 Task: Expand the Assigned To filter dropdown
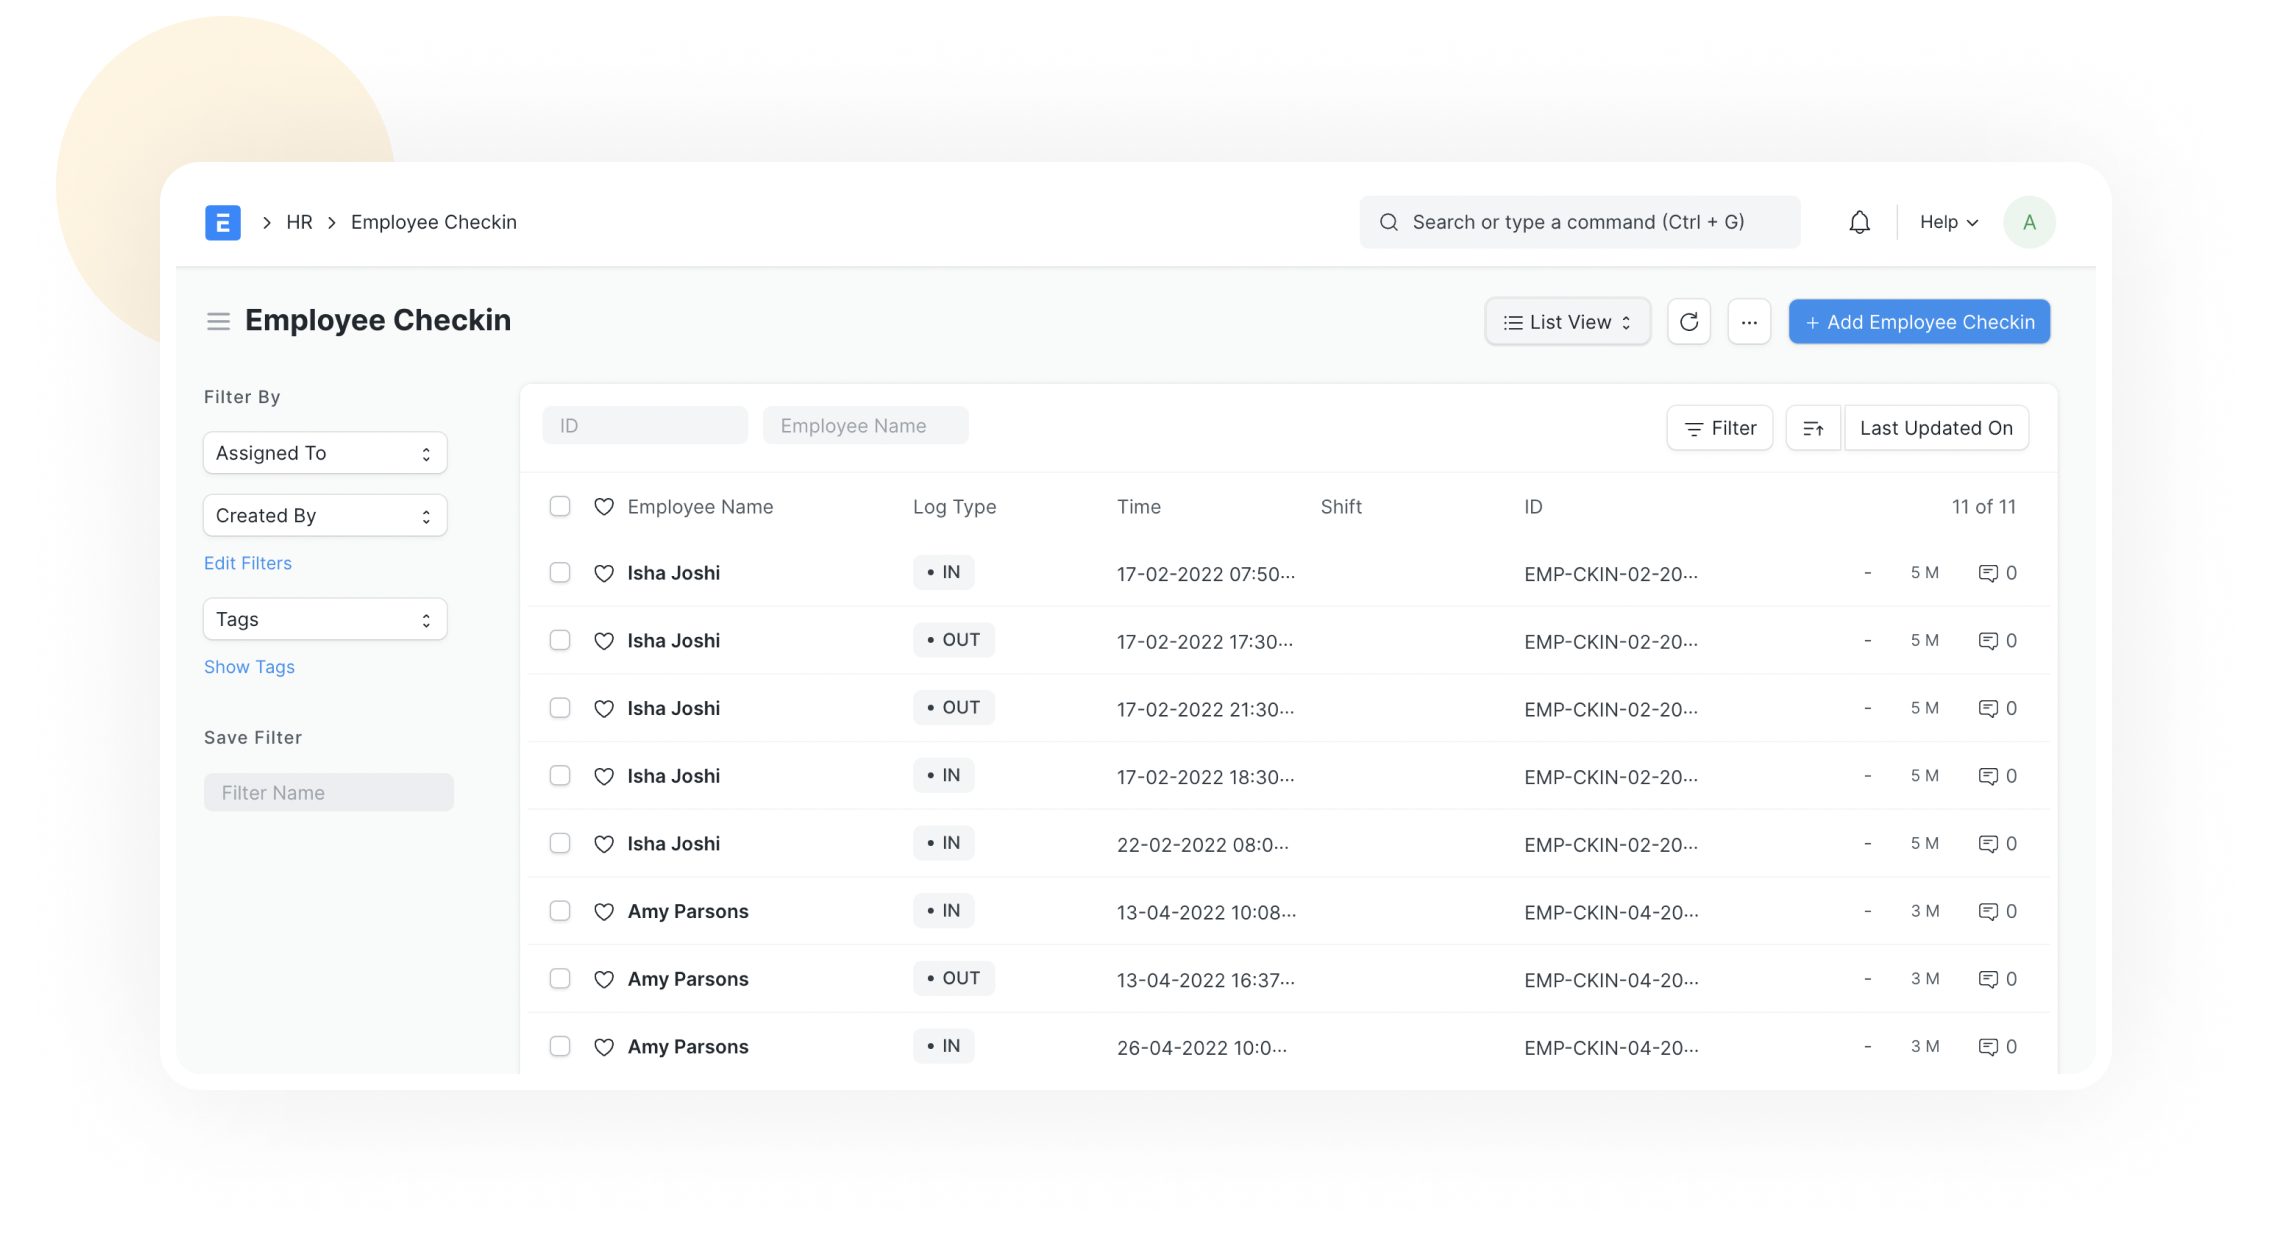(x=325, y=453)
